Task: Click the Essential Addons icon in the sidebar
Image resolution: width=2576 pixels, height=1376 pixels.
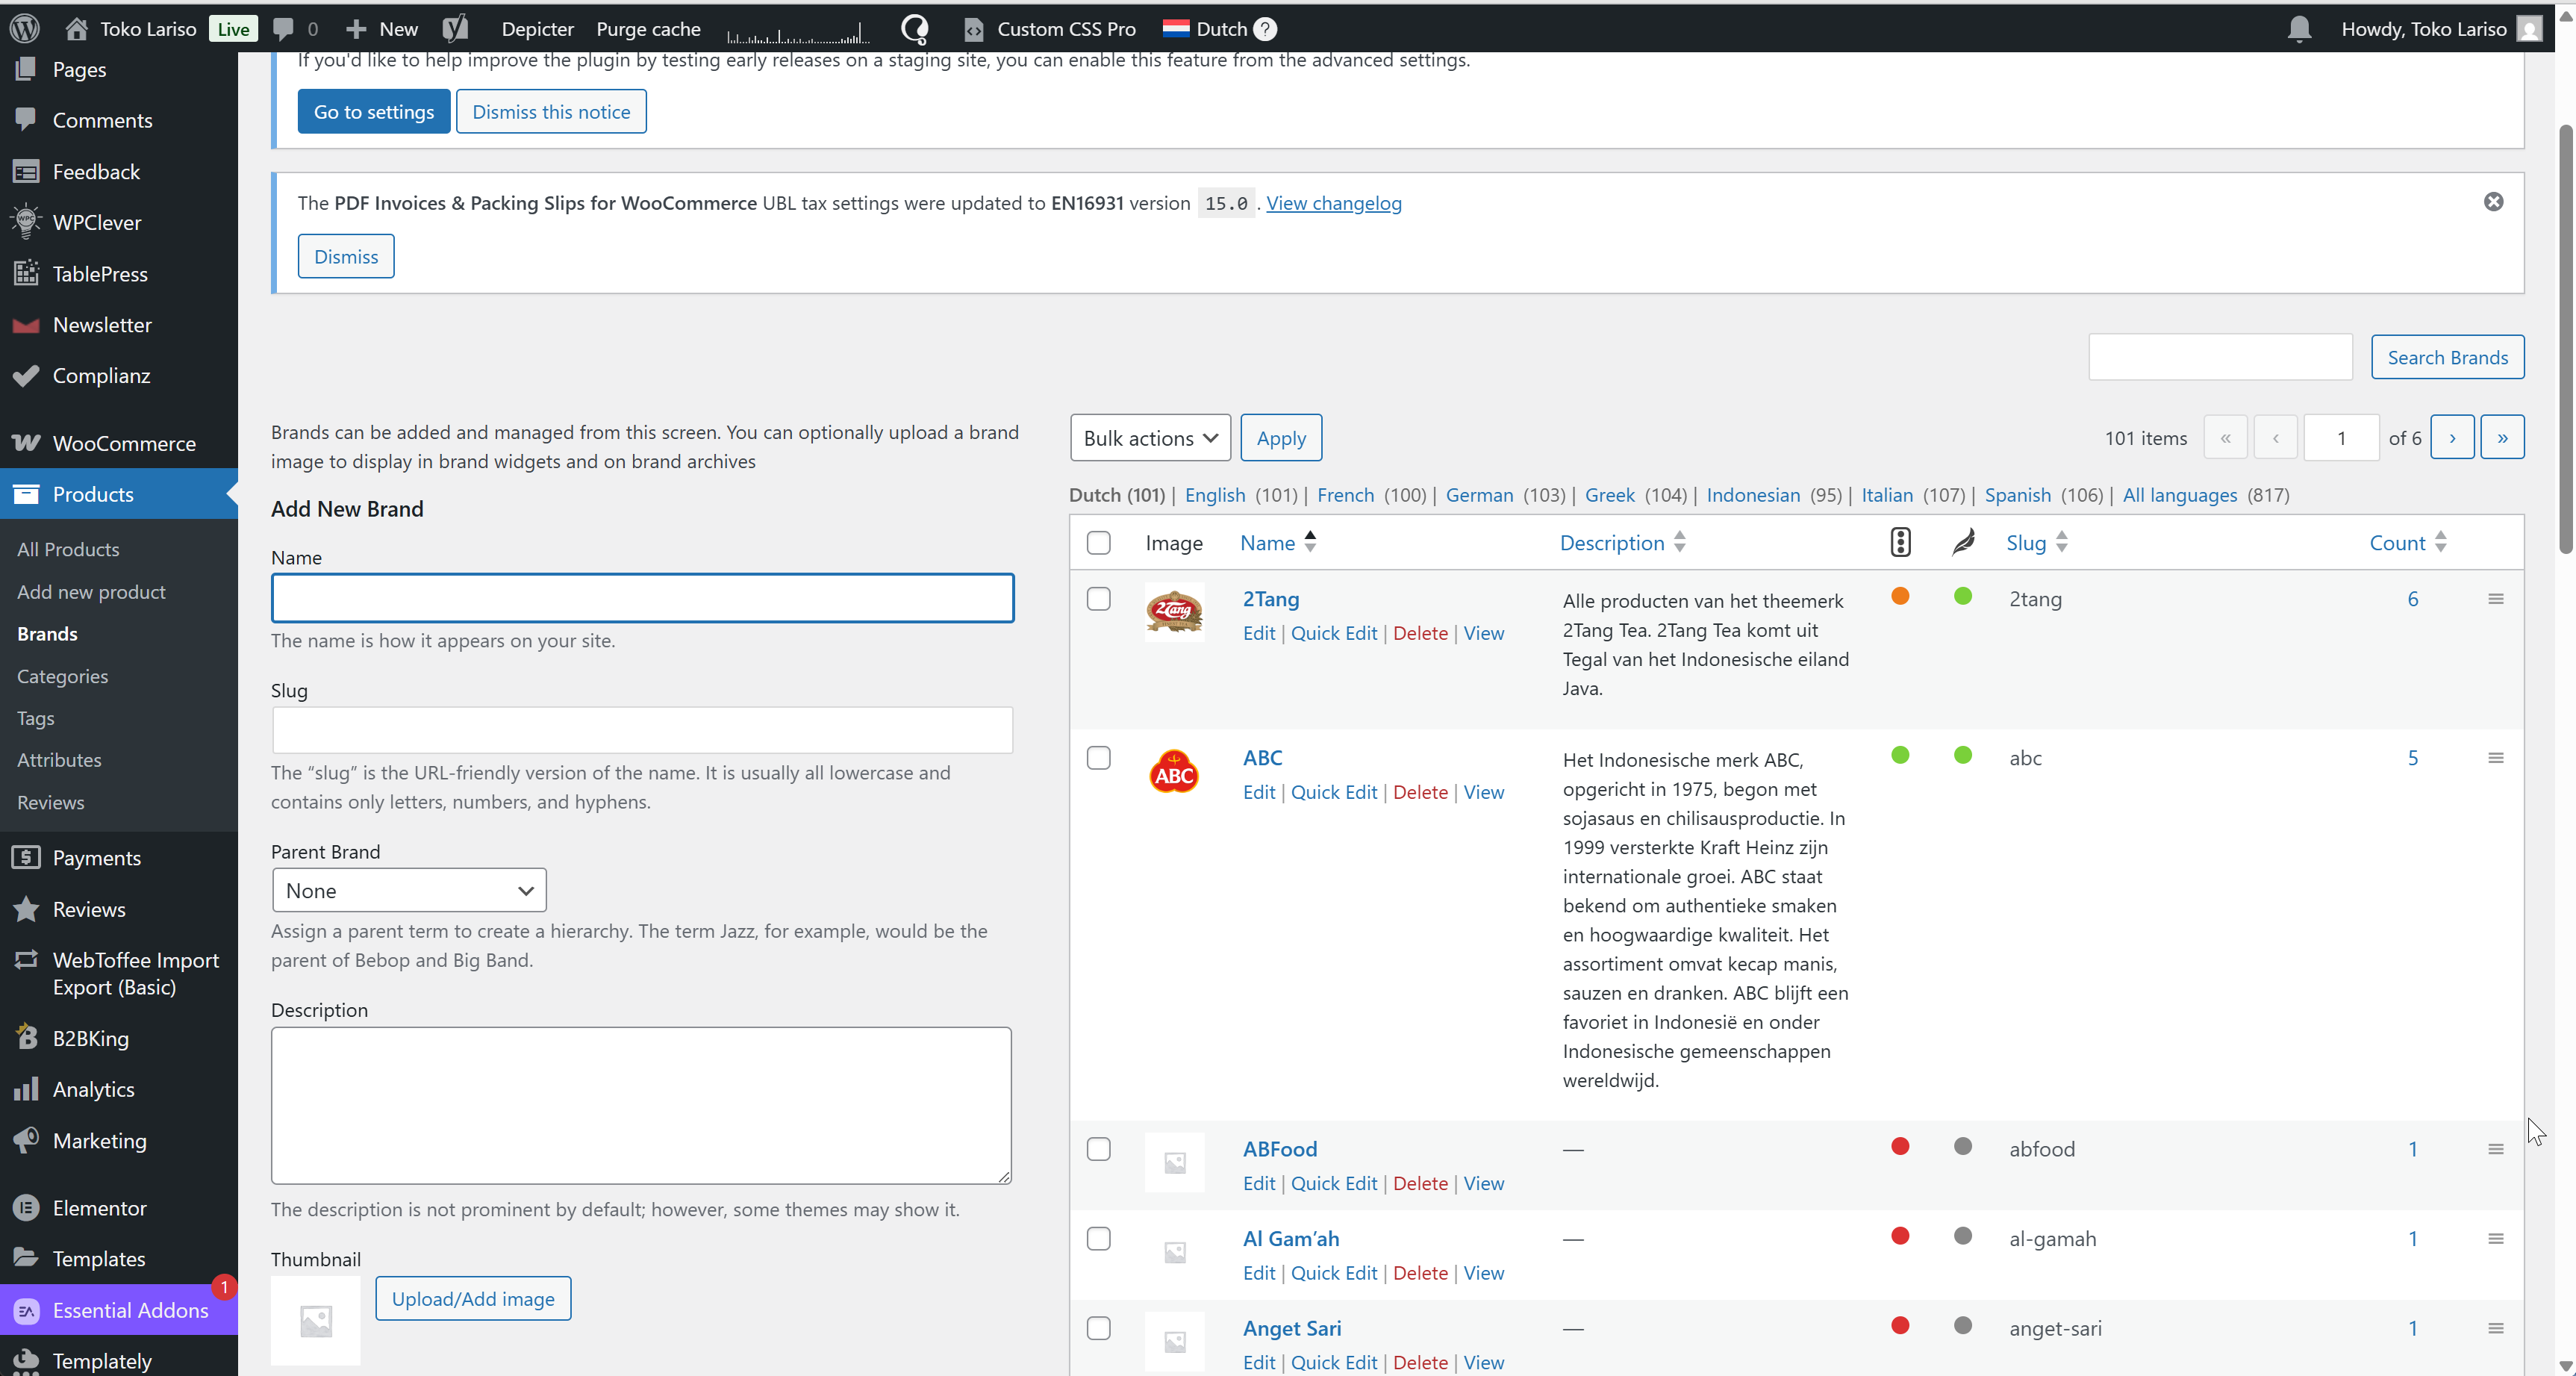Action: pos(26,1310)
